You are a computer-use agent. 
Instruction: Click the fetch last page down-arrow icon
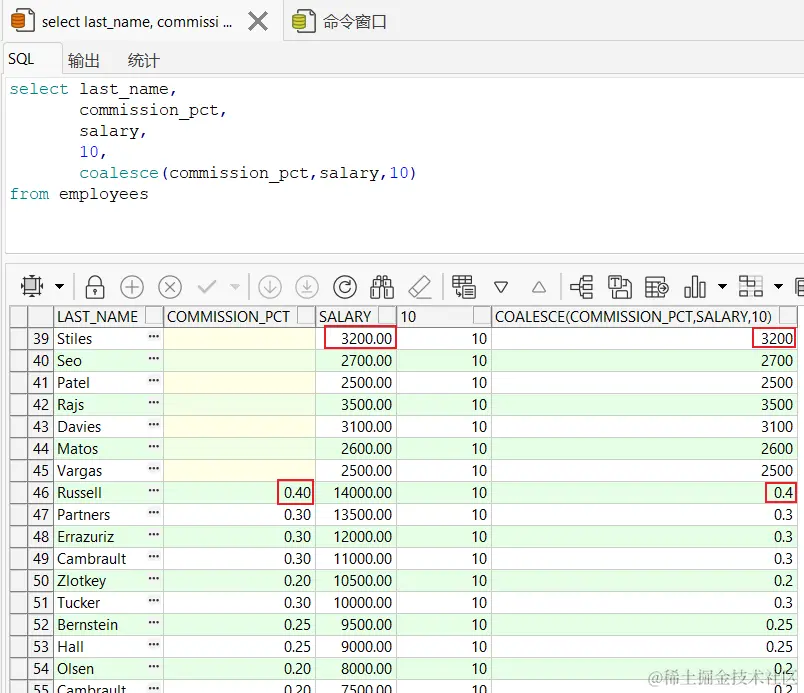[307, 287]
